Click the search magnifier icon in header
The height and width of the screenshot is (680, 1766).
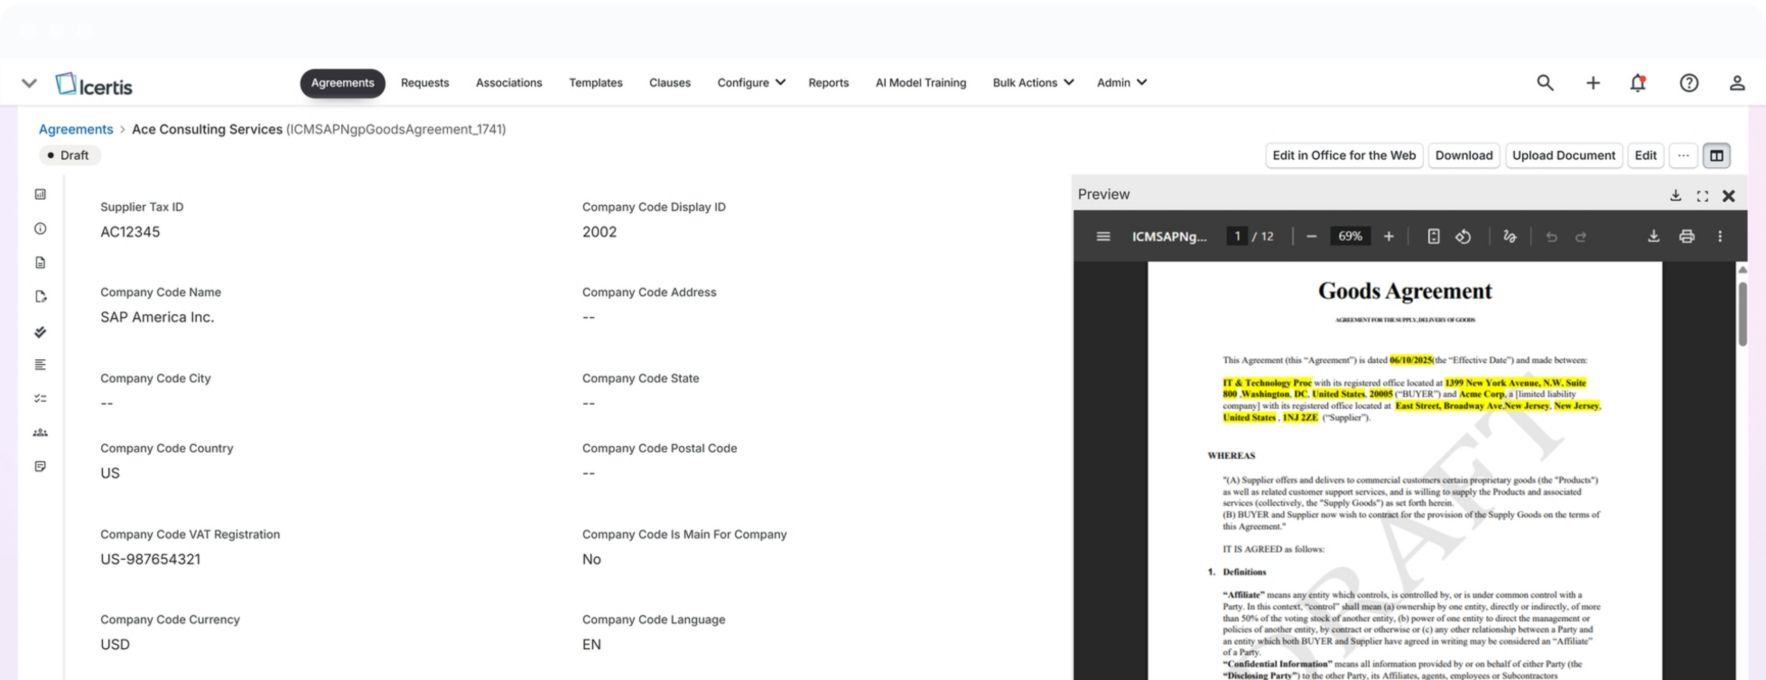tap(1545, 83)
